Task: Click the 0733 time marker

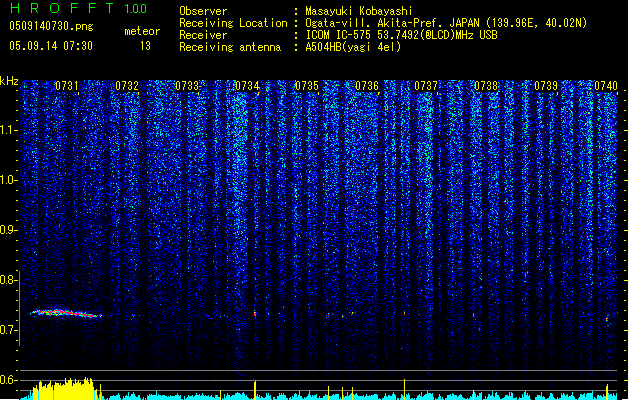Action: [x=187, y=86]
